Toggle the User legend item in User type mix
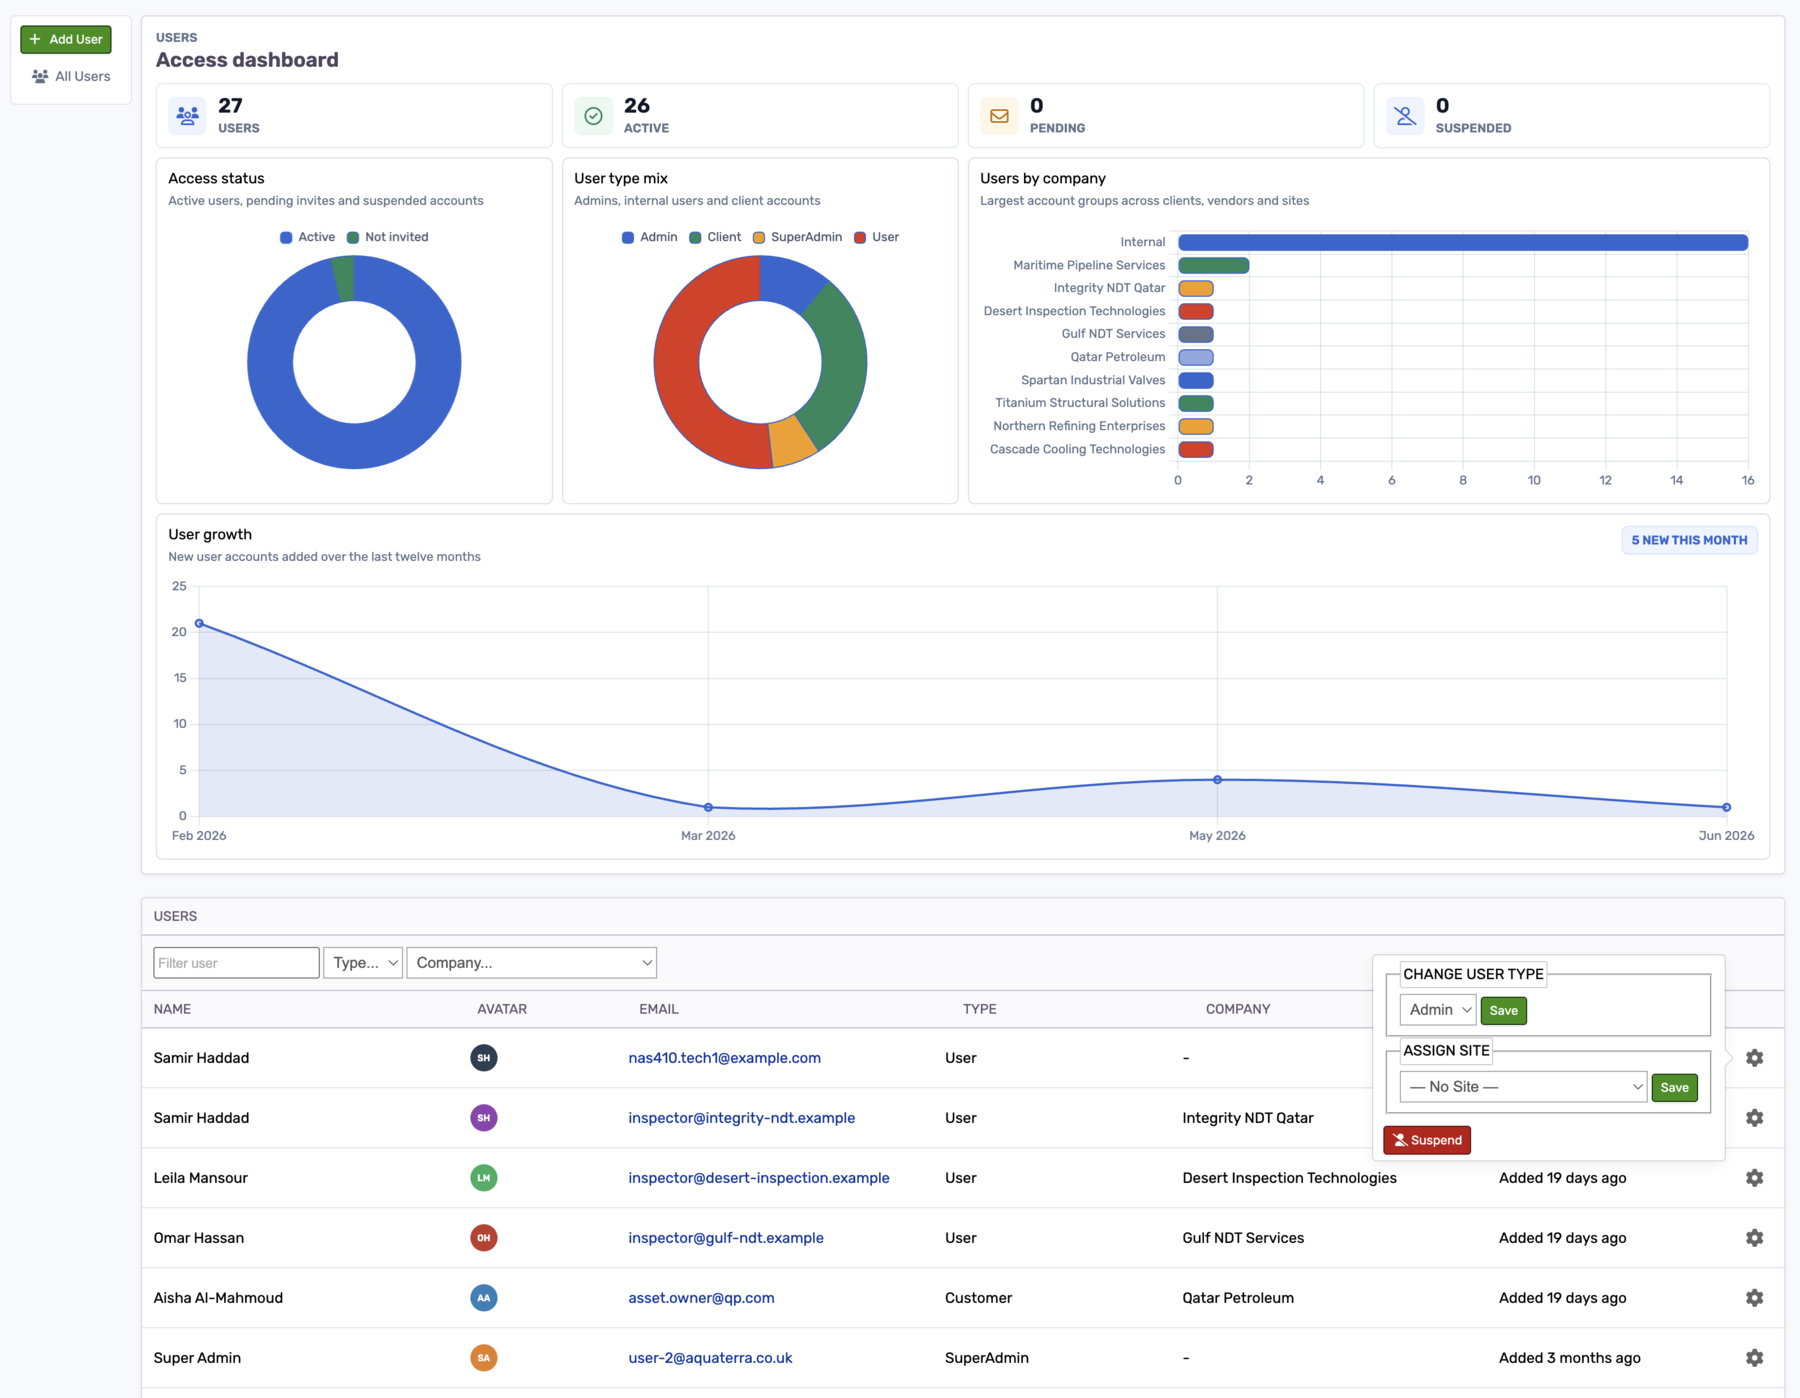 click(876, 237)
